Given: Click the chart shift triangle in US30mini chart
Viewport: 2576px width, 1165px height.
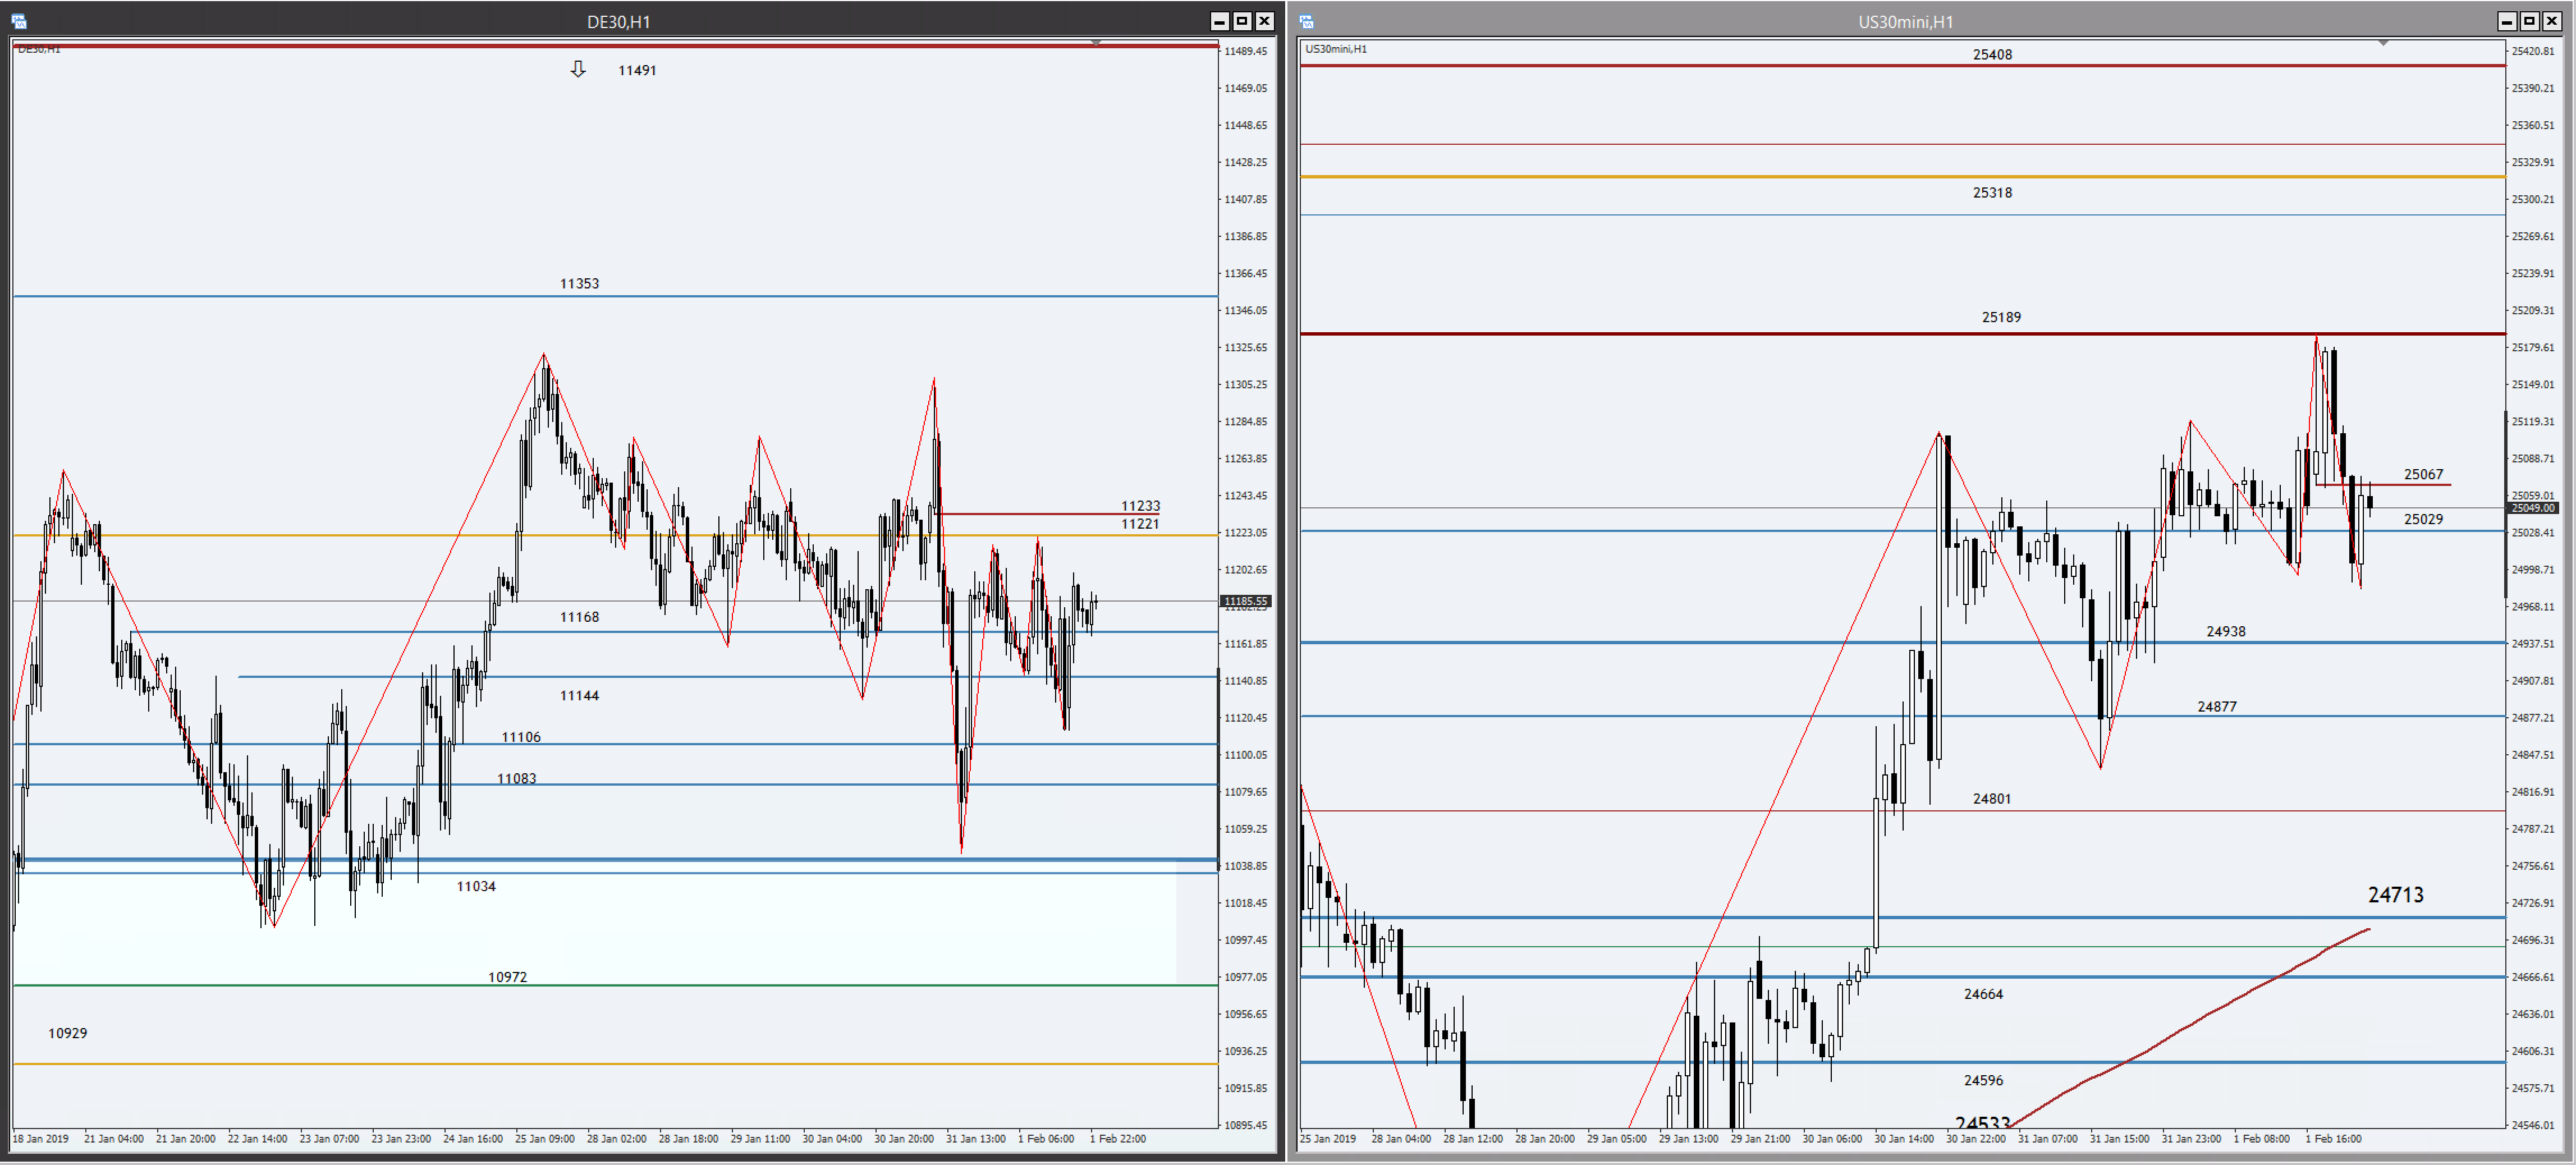Looking at the screenshot, I should click(2383, 43).
